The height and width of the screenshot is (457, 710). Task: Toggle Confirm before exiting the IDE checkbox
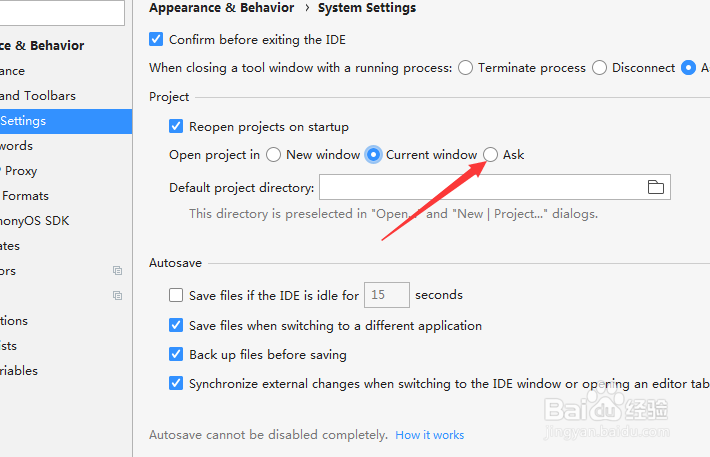(156, 40)
